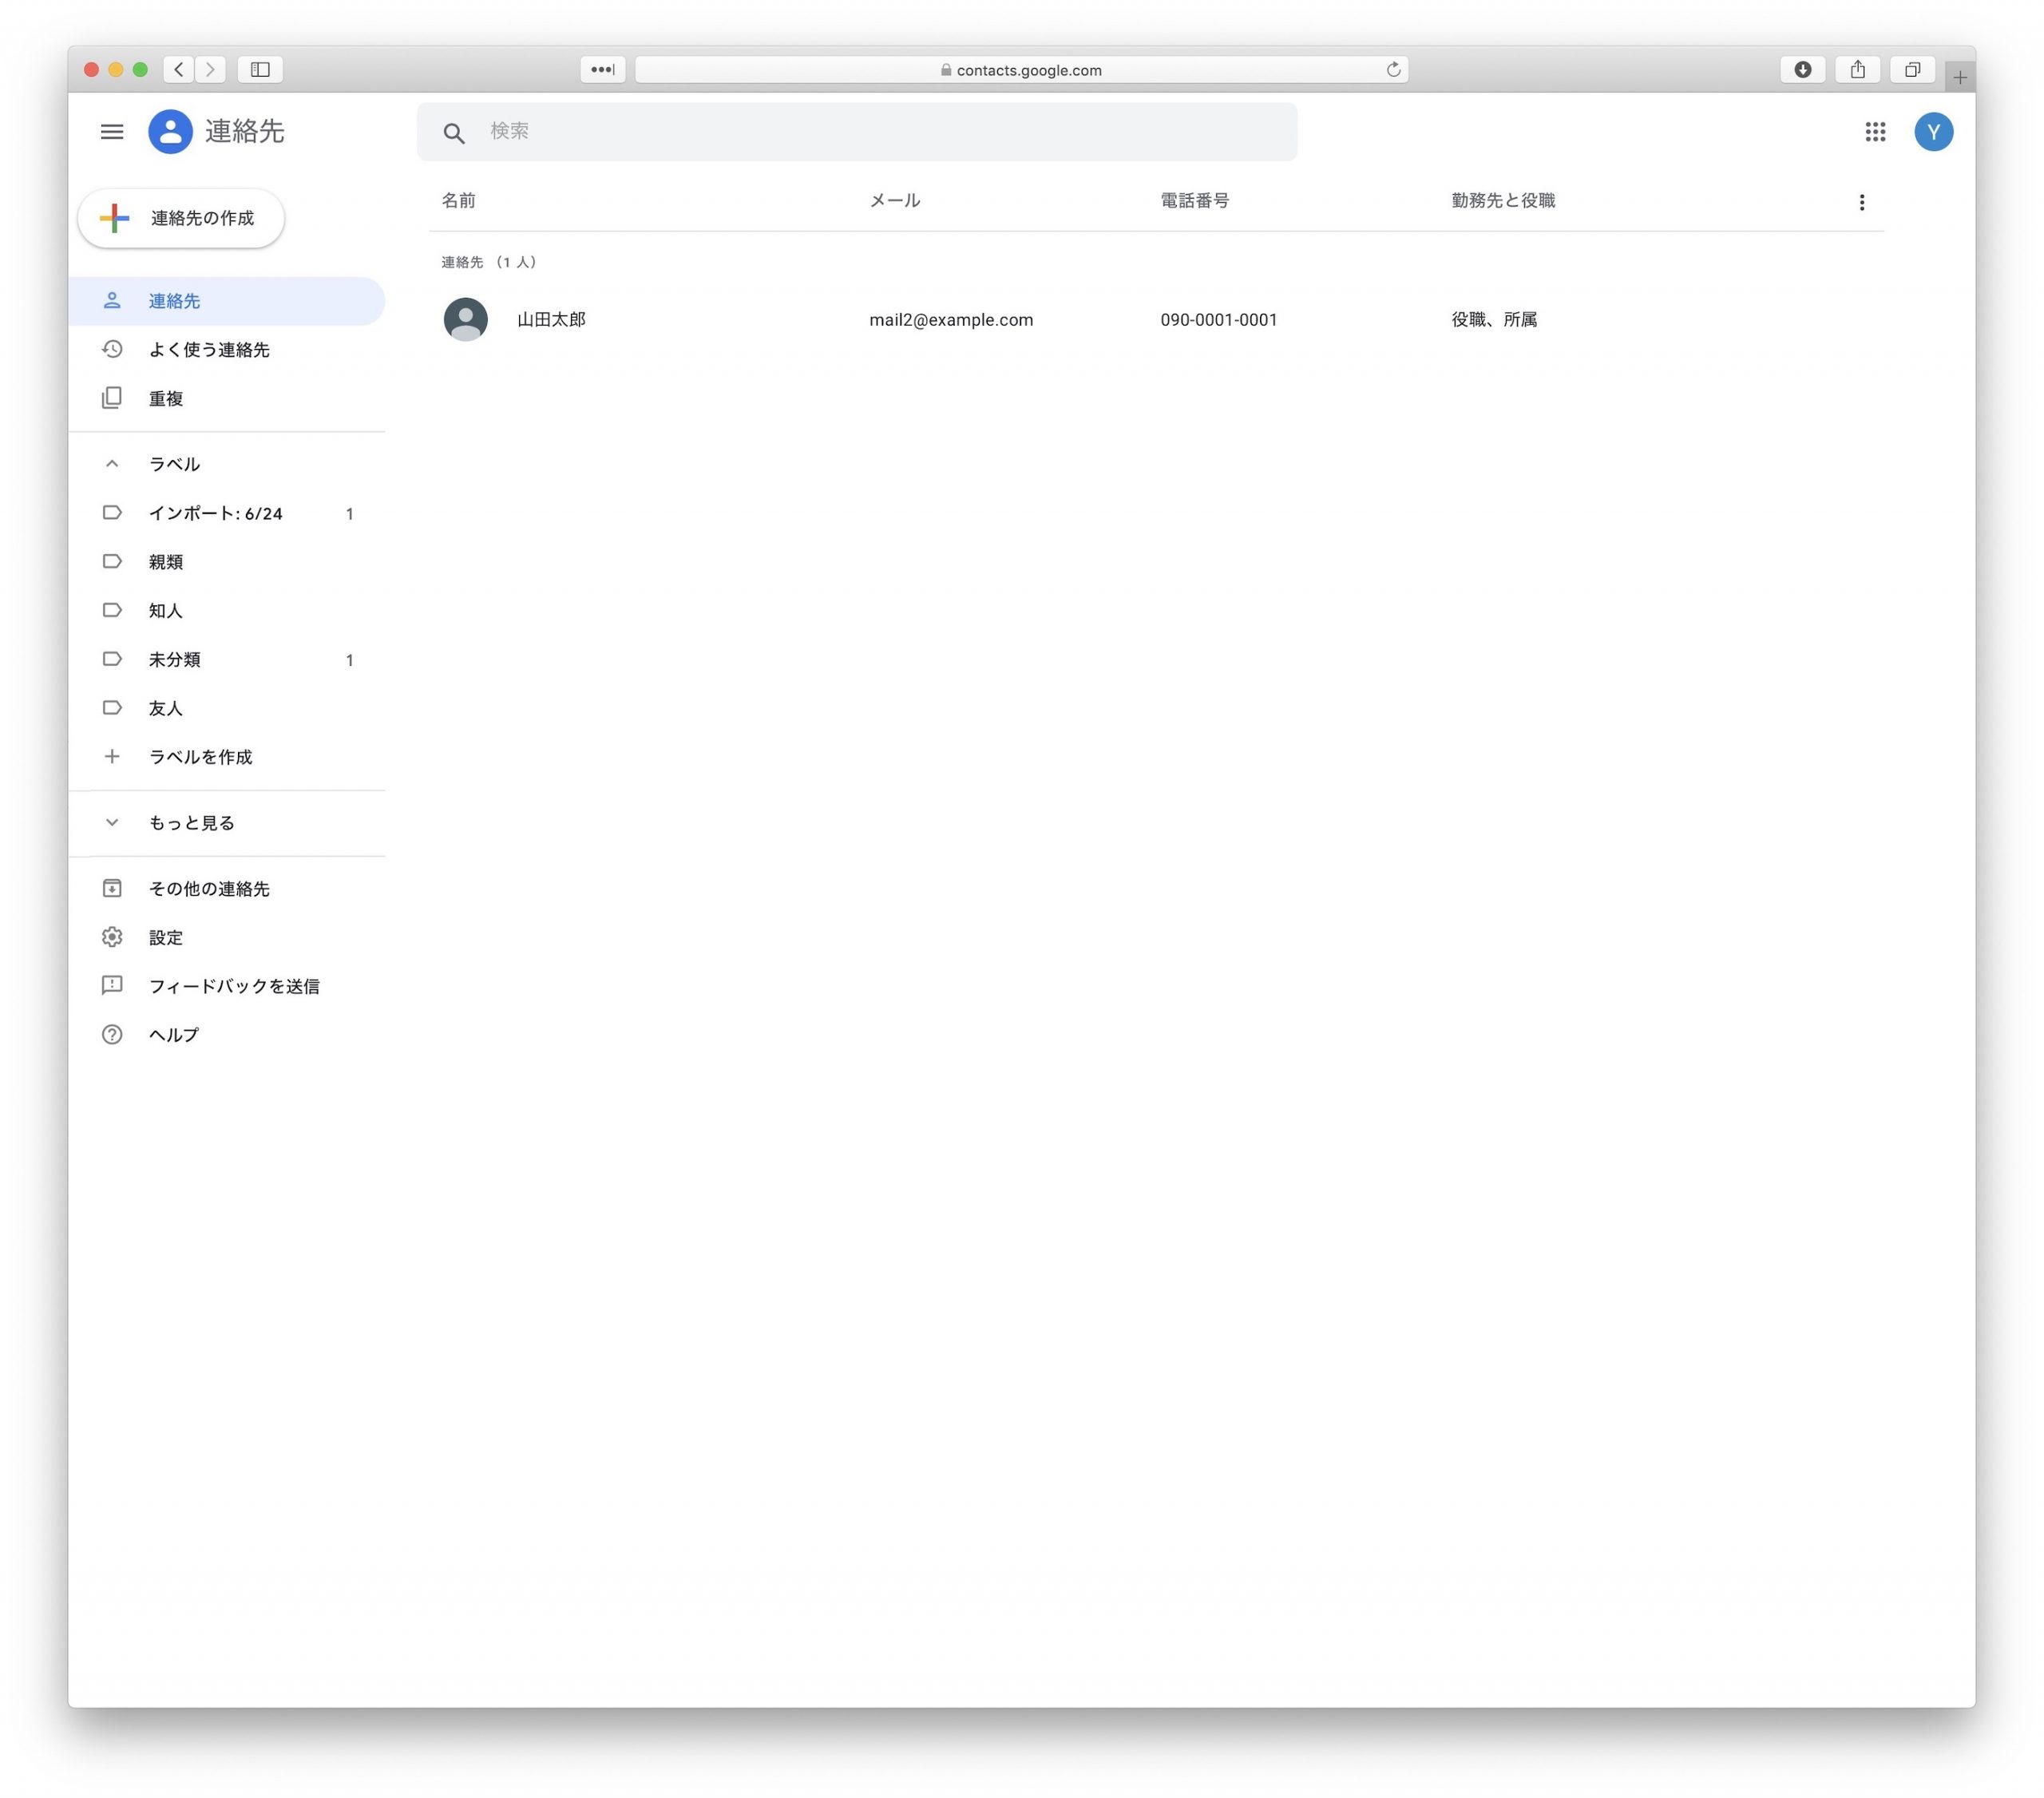Image resolution: width=2044 pixels, height=1798 pixels.
Task: Open よく使う連絡先 (frequently contacted)
Action: click(x=208, y=350)
